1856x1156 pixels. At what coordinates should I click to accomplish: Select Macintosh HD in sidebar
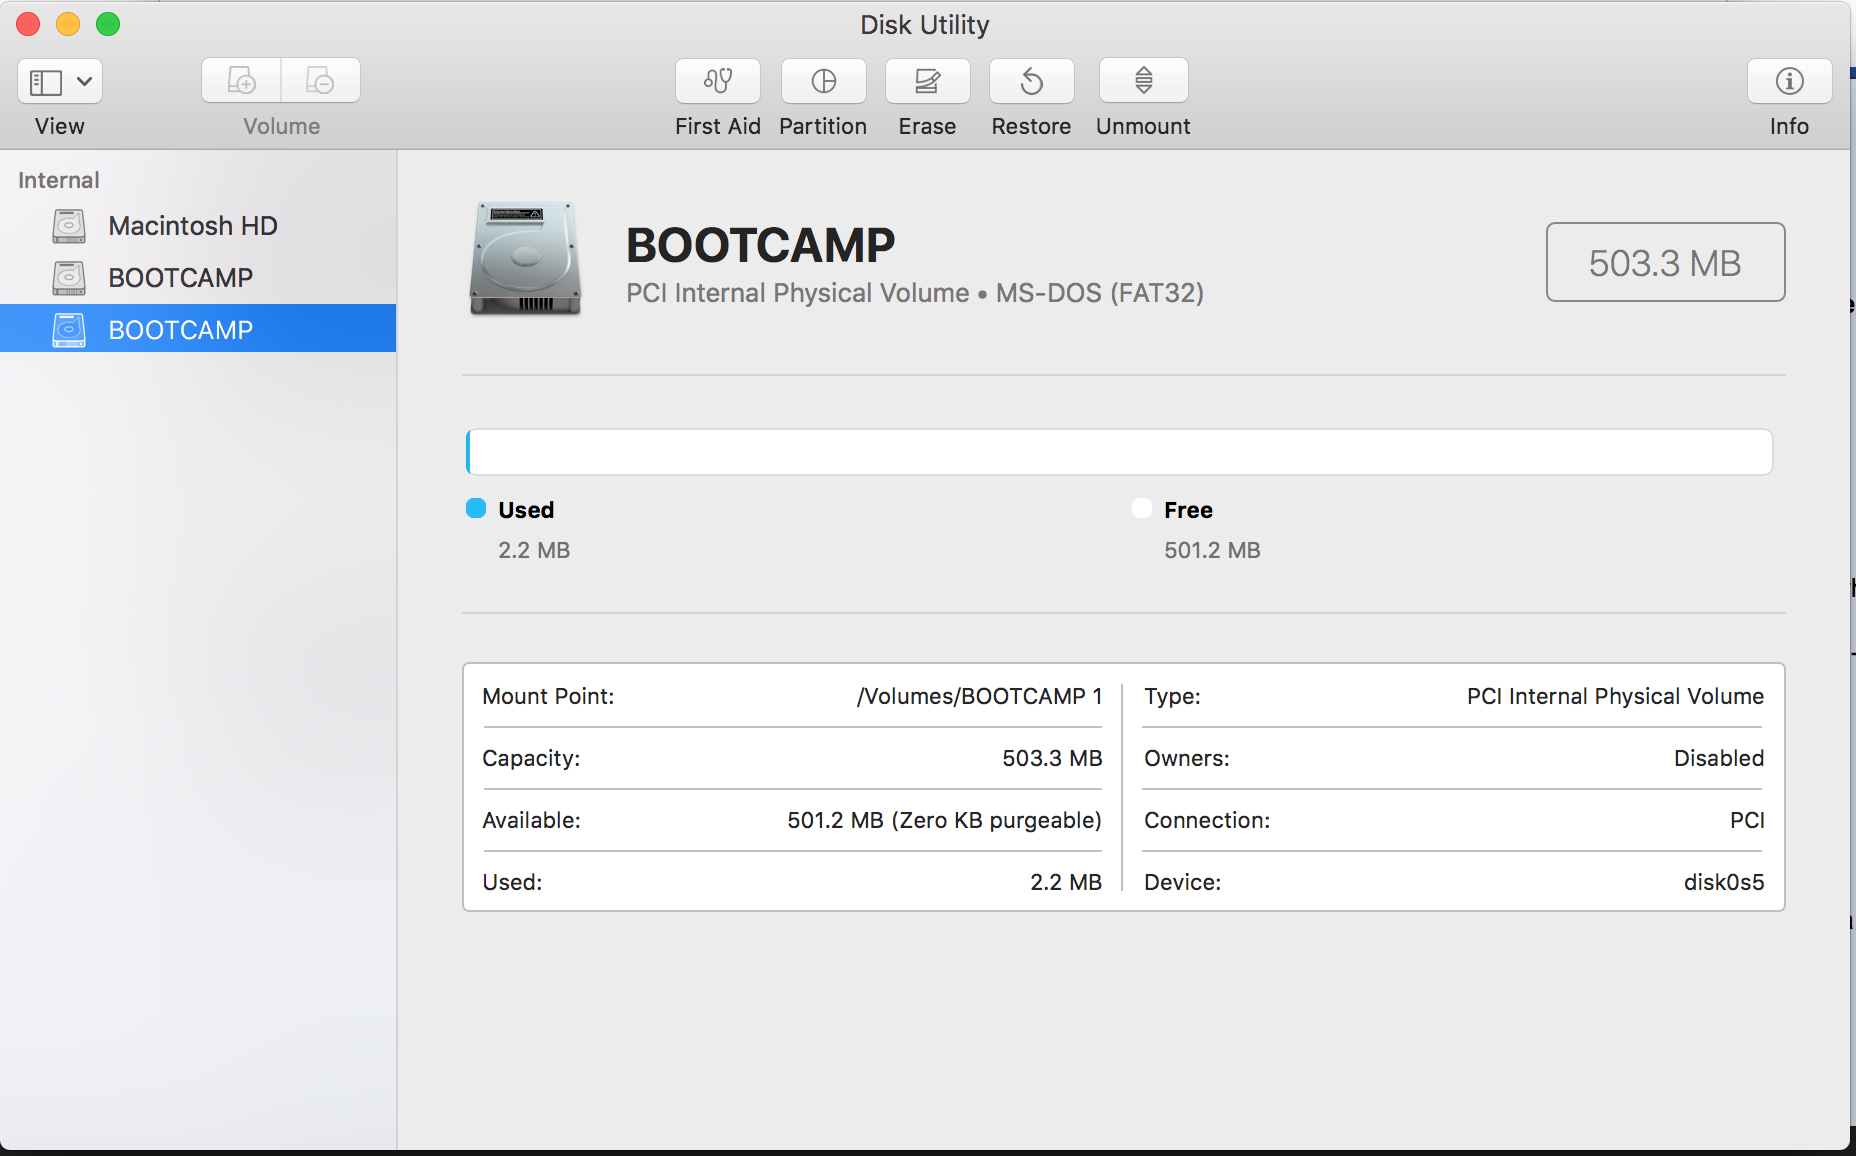(192, 226)
